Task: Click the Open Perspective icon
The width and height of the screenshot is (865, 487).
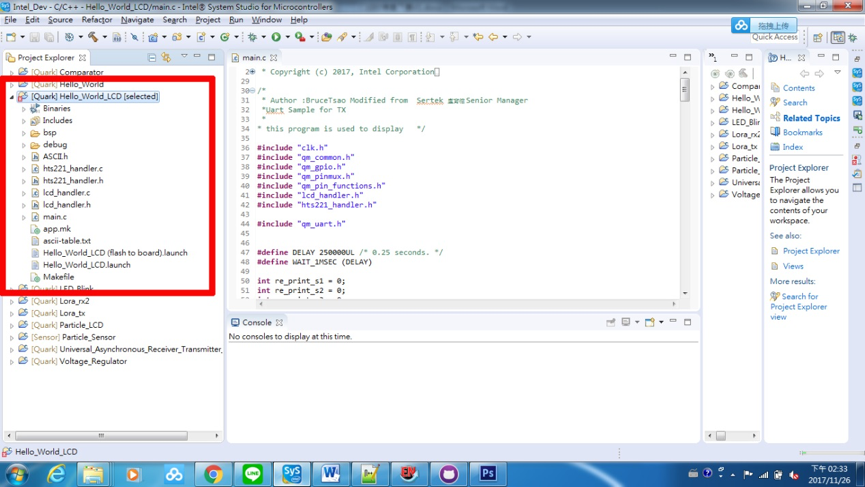Action: tap(818, 38)
